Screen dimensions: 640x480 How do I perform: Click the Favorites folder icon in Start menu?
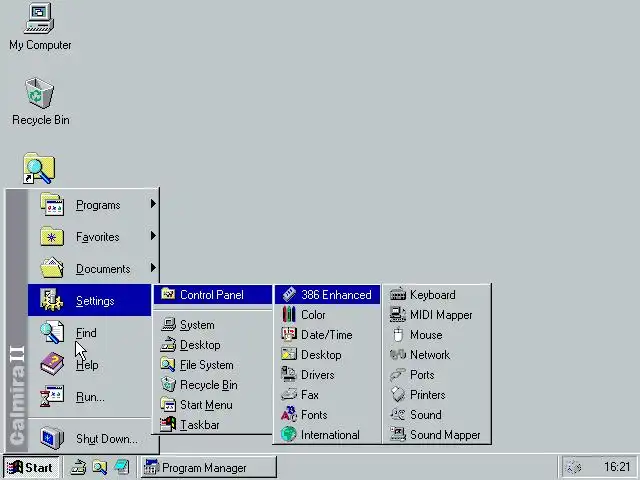52,236
